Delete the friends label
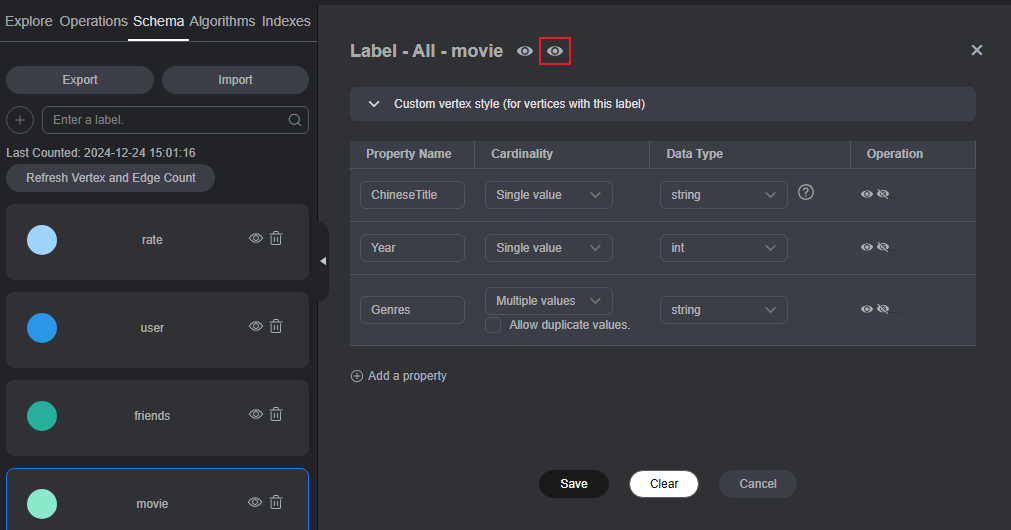The width and height of the screenshot is (1011, 530). point(276,415)
